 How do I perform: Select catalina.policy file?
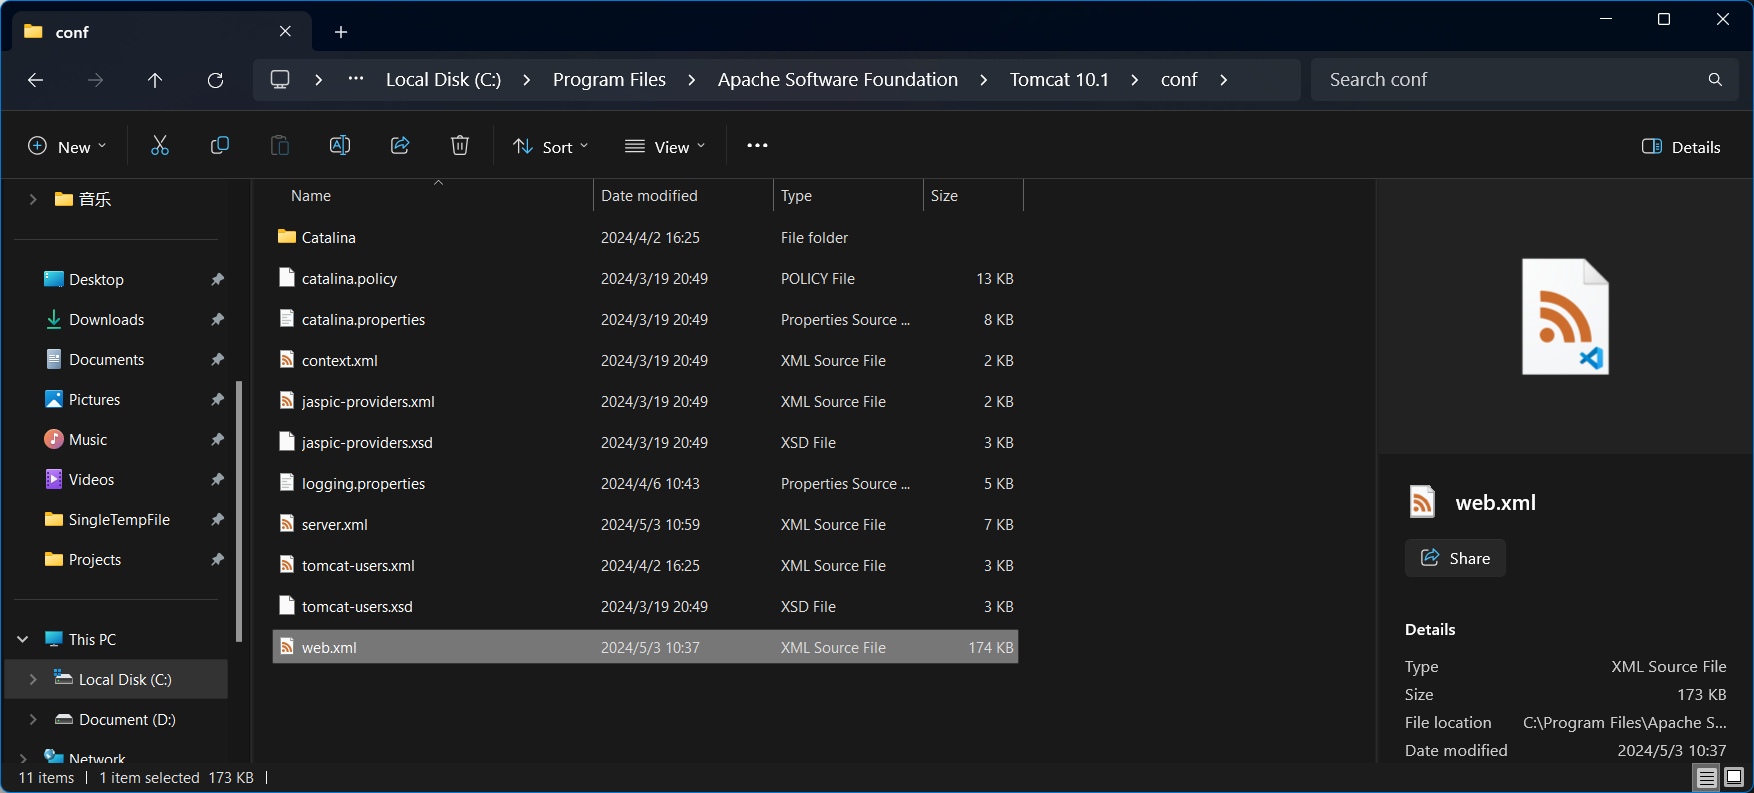[645, 278]
